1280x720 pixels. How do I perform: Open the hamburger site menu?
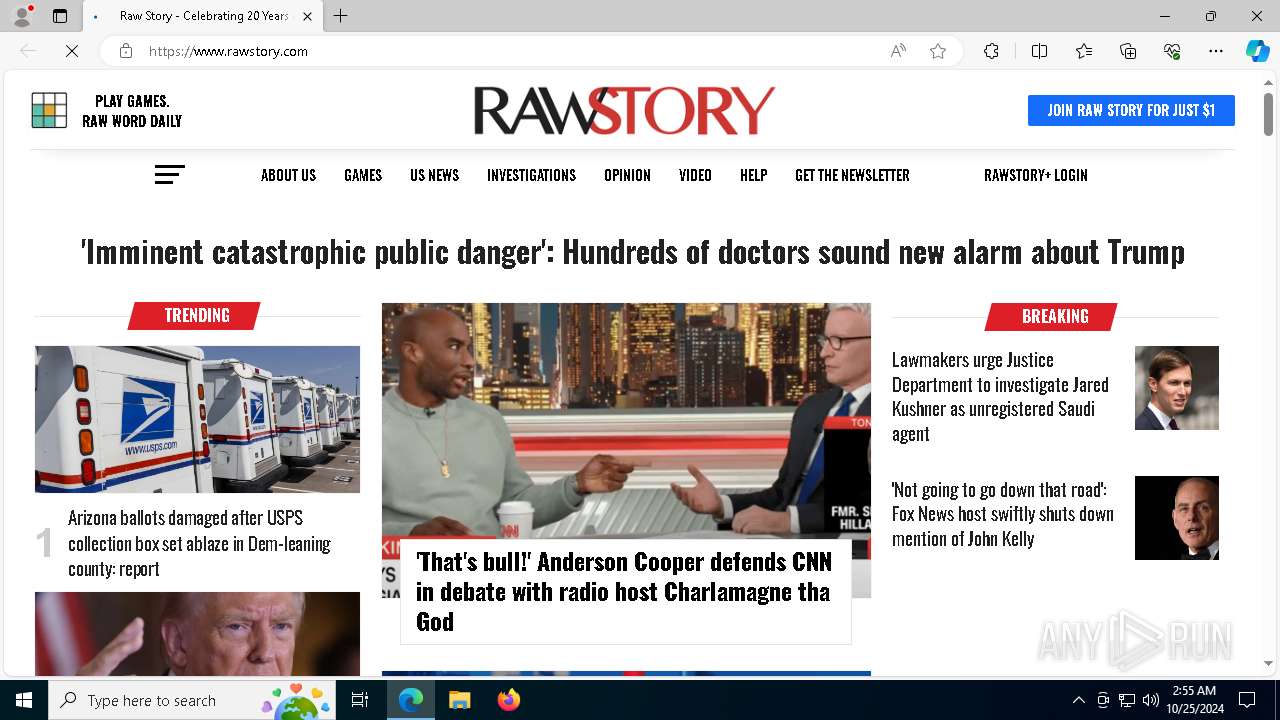pos(169,175)
